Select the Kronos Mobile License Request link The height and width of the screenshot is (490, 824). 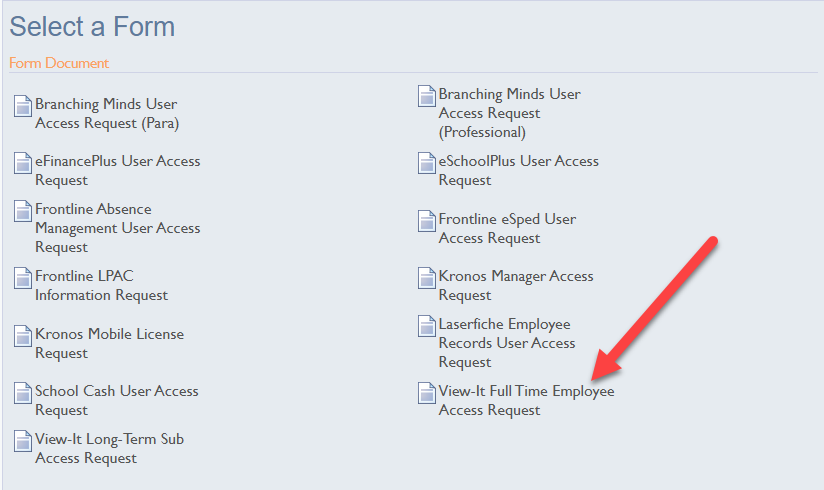(x=109, y=343)
